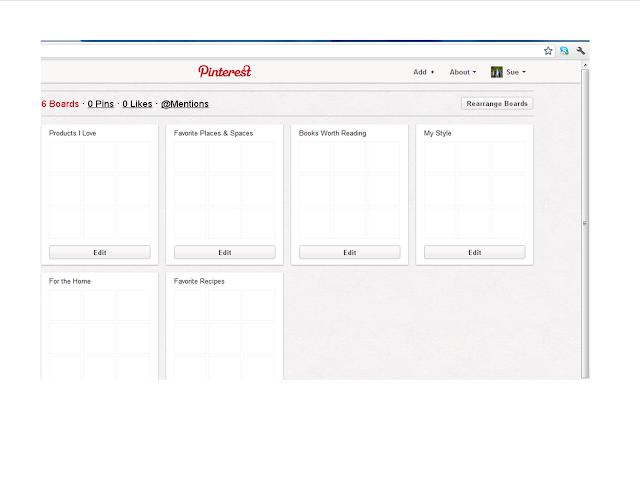Click Sue's profile avatar thumbnail
The width and height of the screenshot is (640, 494).
click(x=496, y=72)
